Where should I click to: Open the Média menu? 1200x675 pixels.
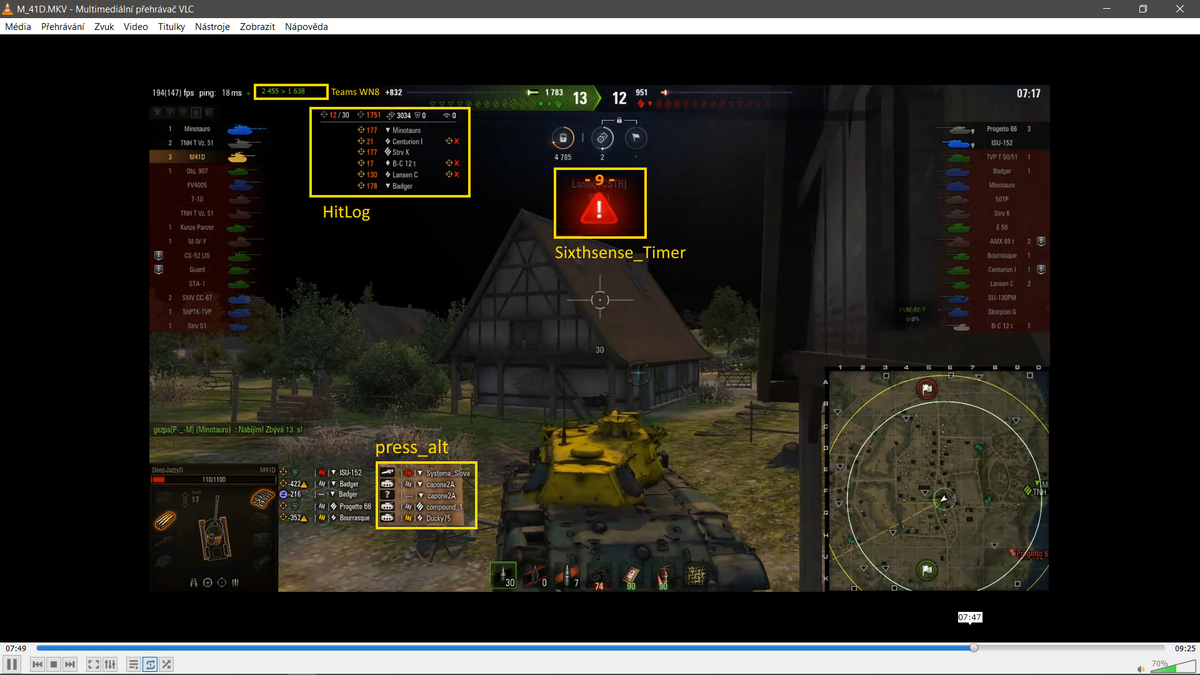pos(18,27)
